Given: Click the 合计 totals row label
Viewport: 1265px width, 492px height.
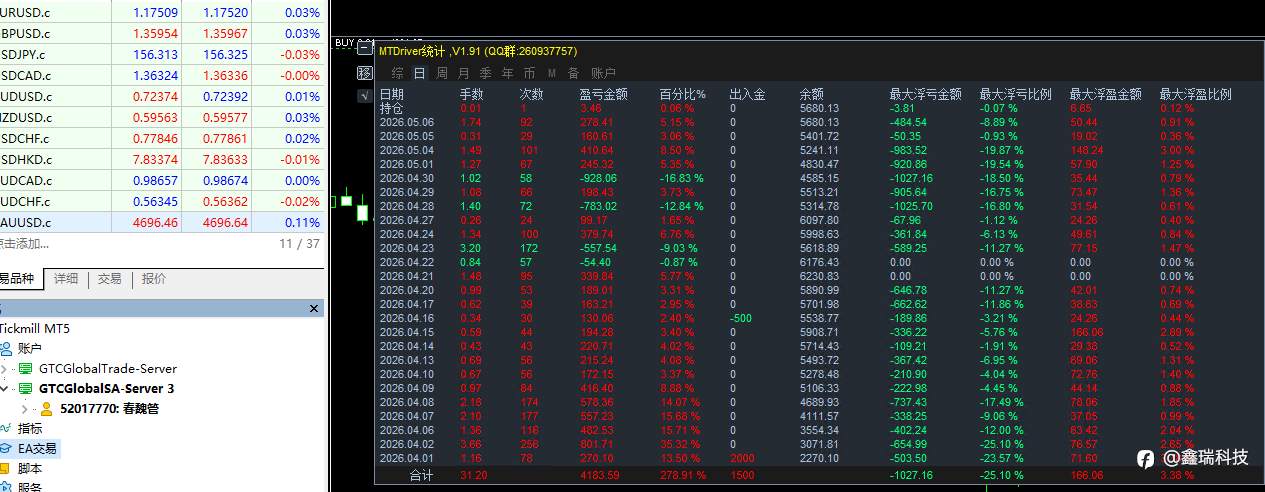Looking at the screenshot, I should [422, 475].
